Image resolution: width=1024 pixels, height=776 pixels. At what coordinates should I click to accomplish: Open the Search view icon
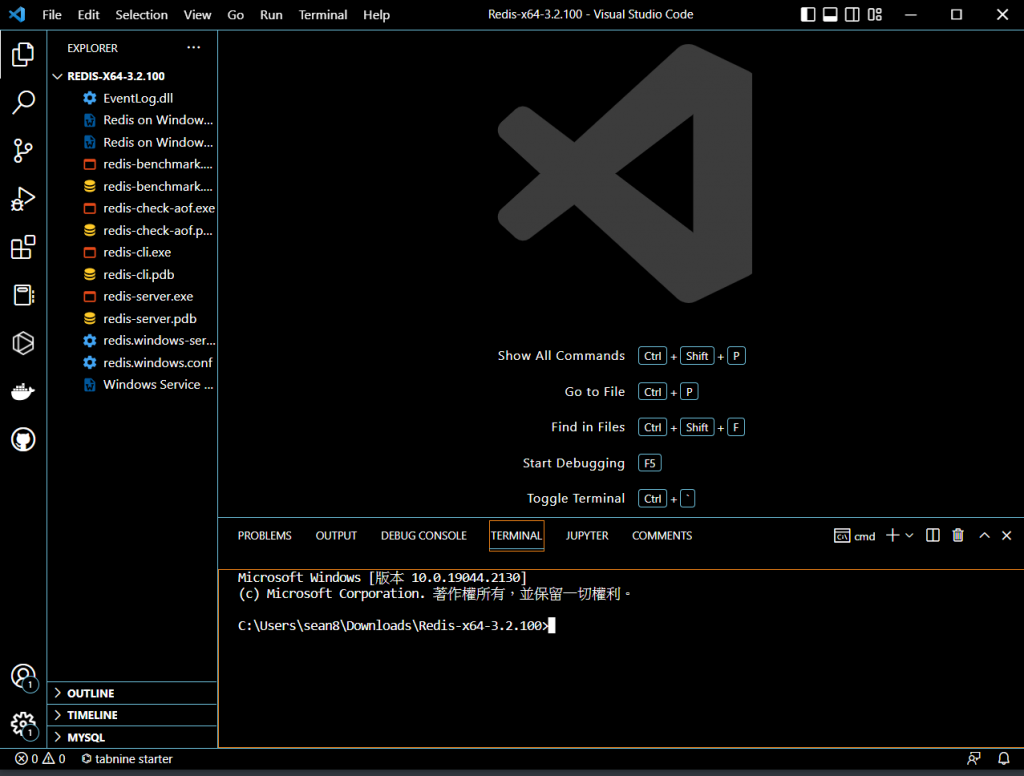click(23, 103)
